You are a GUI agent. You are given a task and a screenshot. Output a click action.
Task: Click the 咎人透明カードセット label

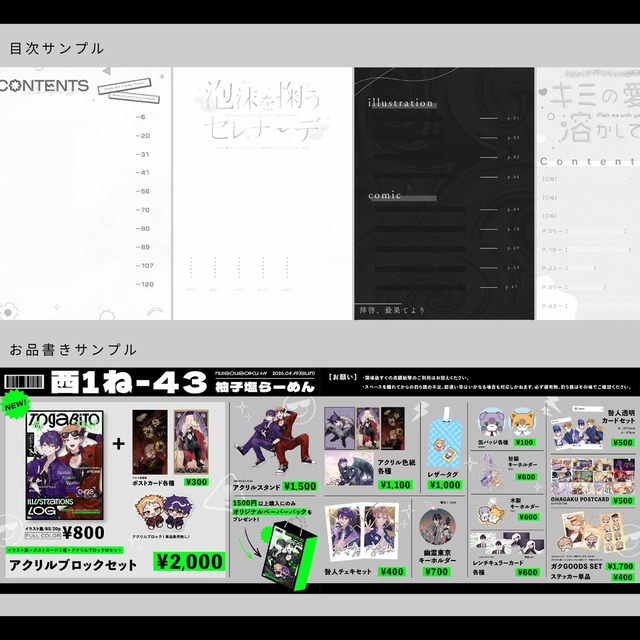pyautogui.click(x=618, y=416)
